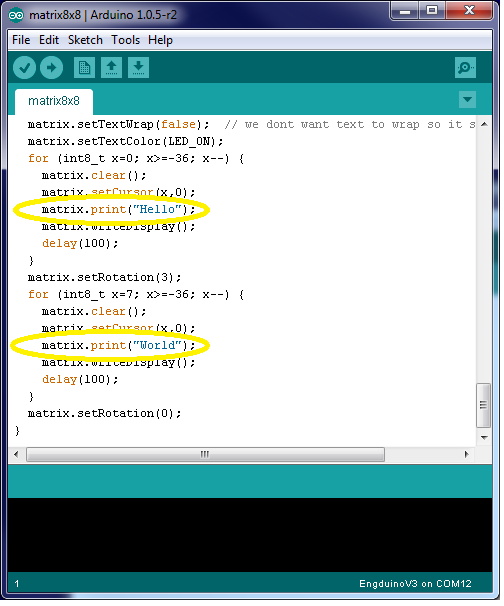Click the matrix.setTextColor(LED_ON) line

click(125, 141)
